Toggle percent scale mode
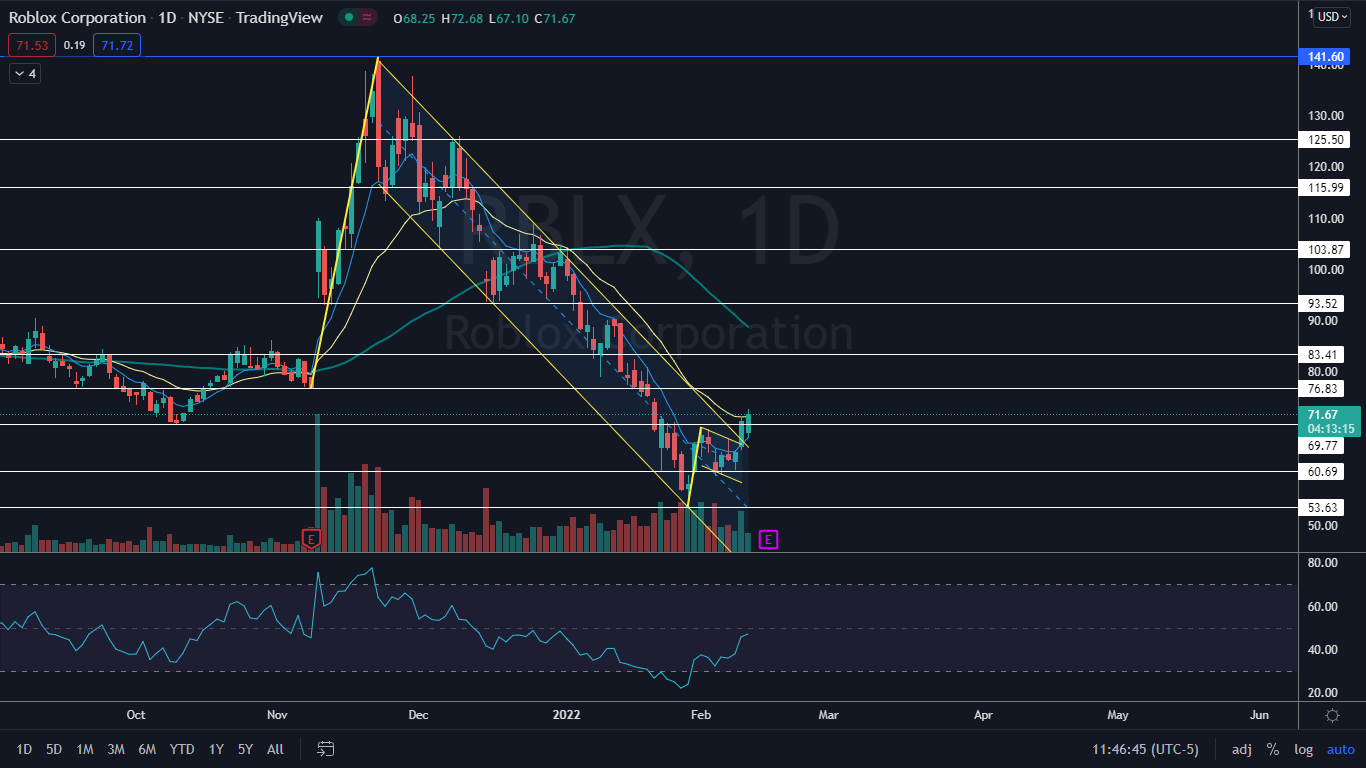 point(1273,749)
